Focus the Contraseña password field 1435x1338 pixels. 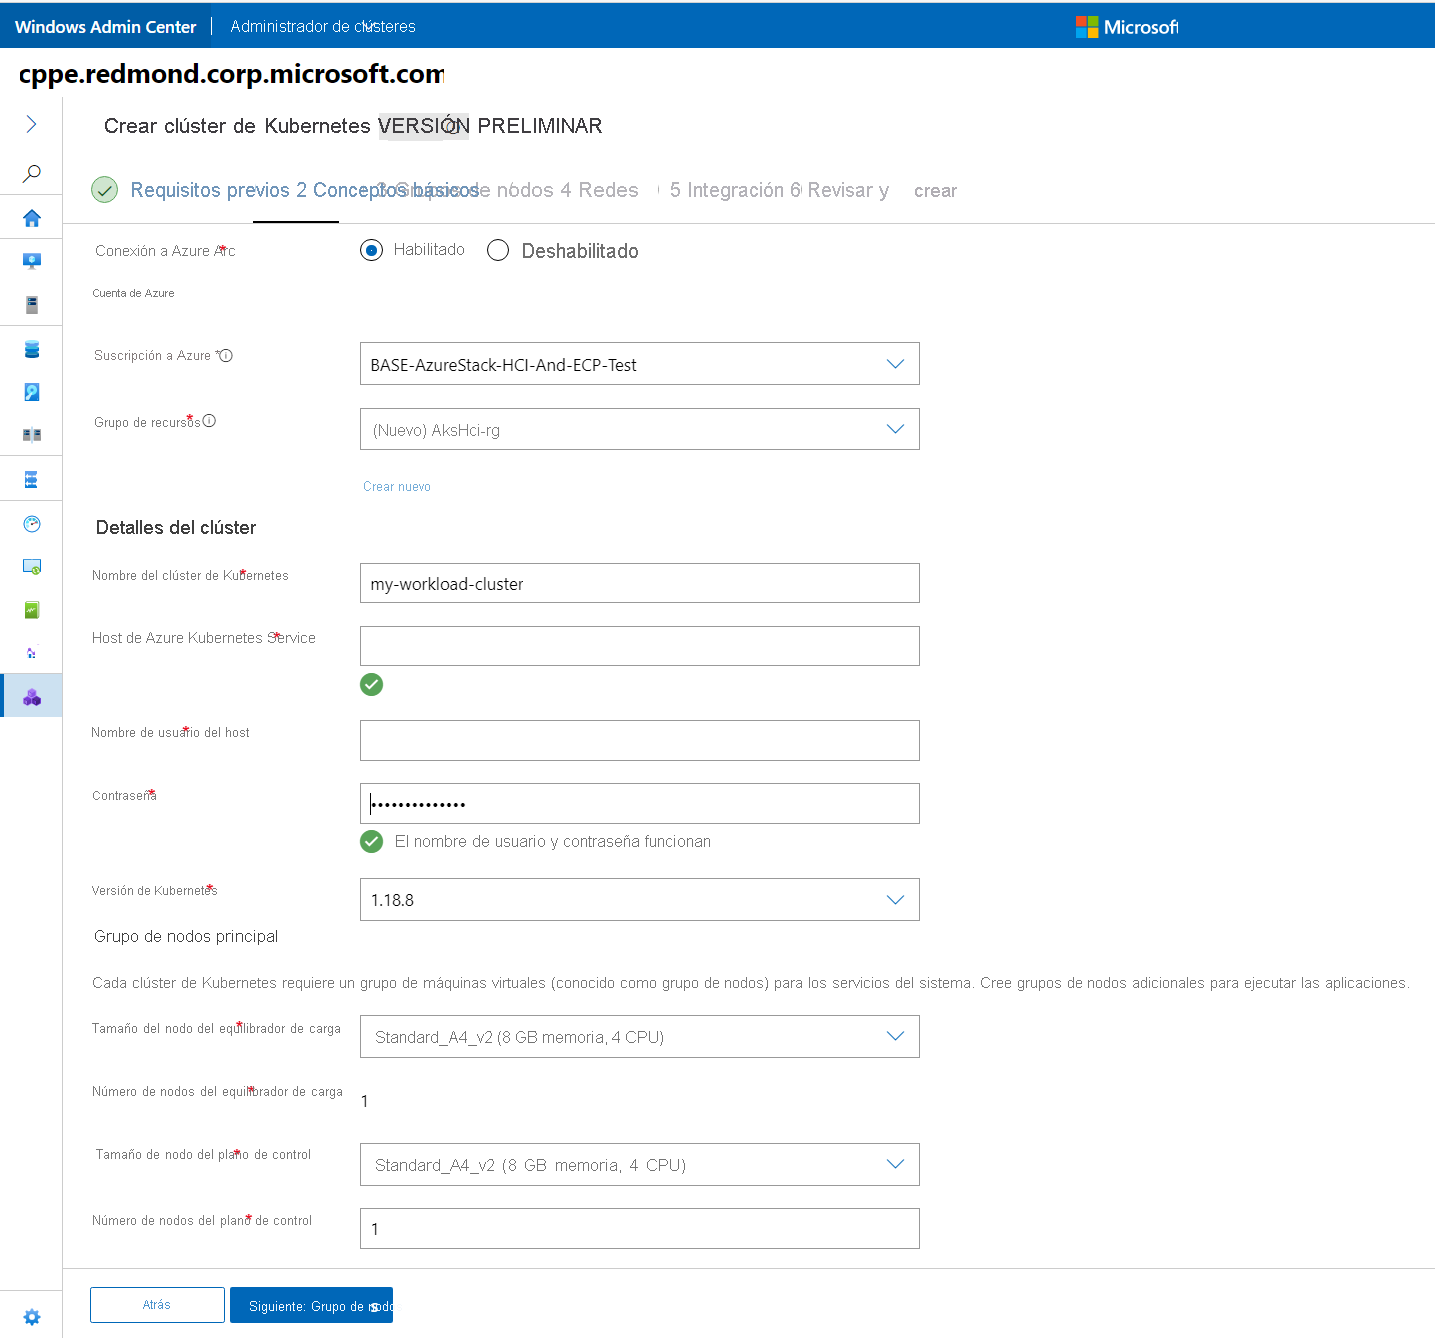[x=639, y=803]
